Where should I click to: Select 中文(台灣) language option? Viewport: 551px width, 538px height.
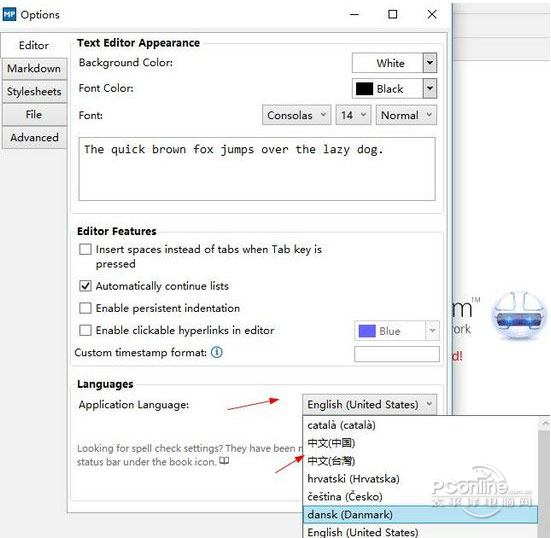coord(420,461)
